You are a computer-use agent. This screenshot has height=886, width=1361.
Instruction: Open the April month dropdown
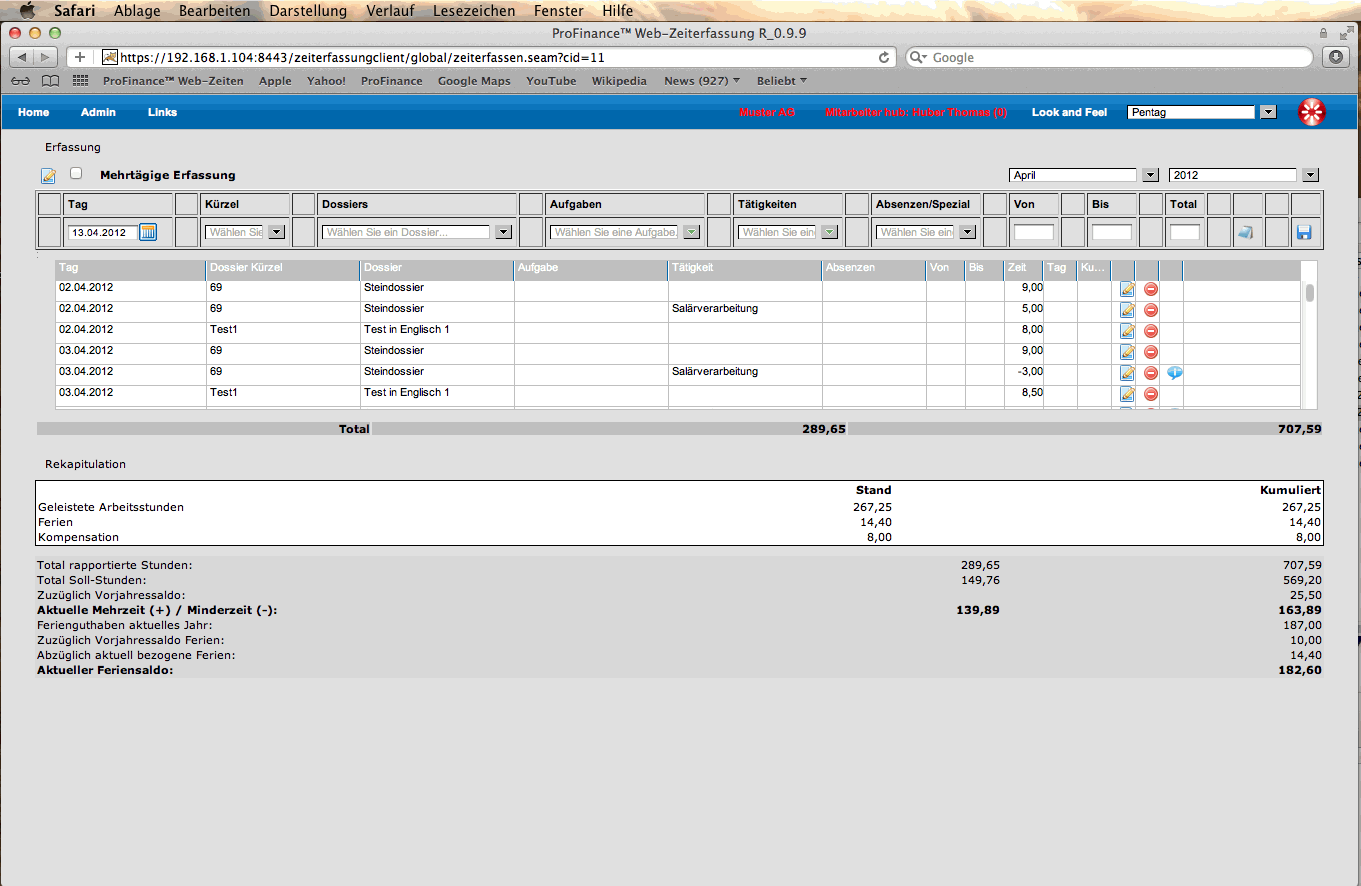coord(1150,175)
